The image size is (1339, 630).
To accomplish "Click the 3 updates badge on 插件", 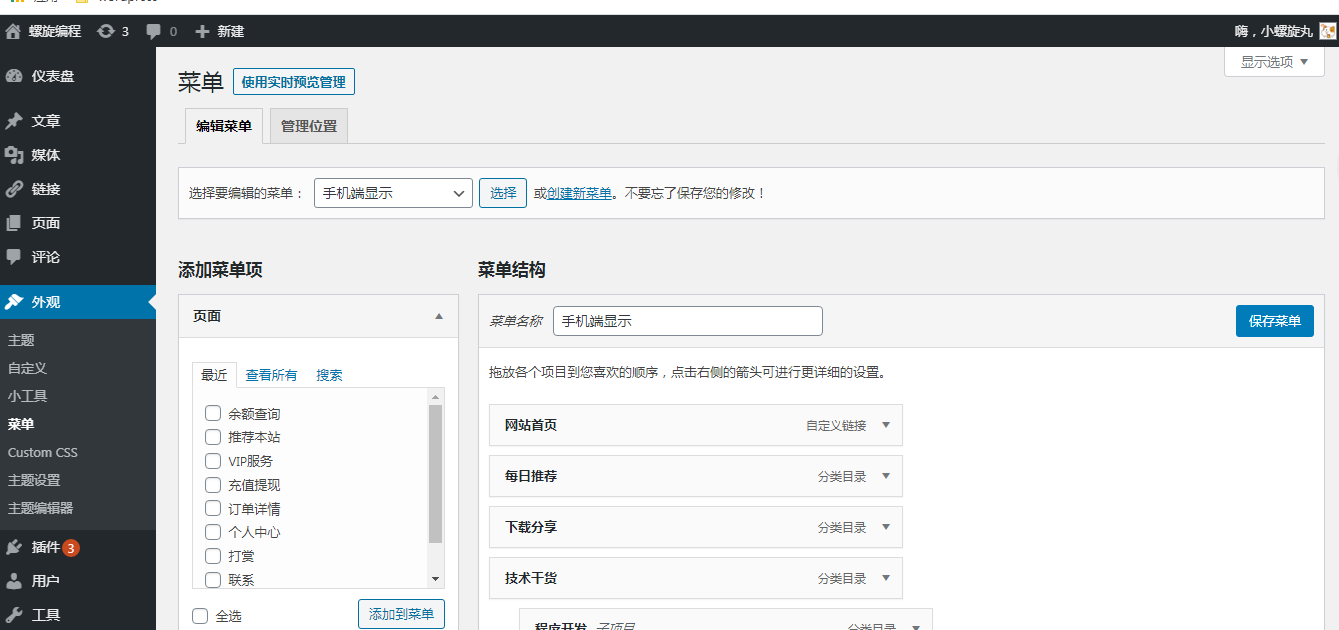I will (71, 548).
